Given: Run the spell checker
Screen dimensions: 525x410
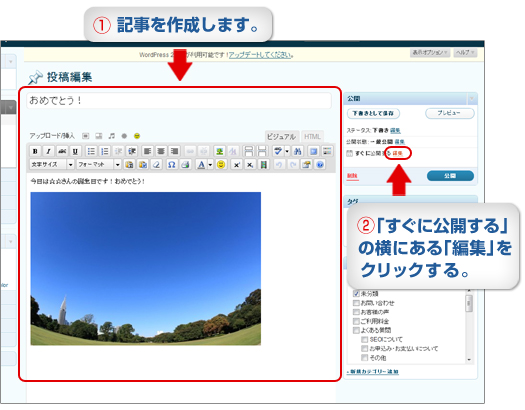Looking at the screenshot, I should pyautogui.click(x=278, y=151).
